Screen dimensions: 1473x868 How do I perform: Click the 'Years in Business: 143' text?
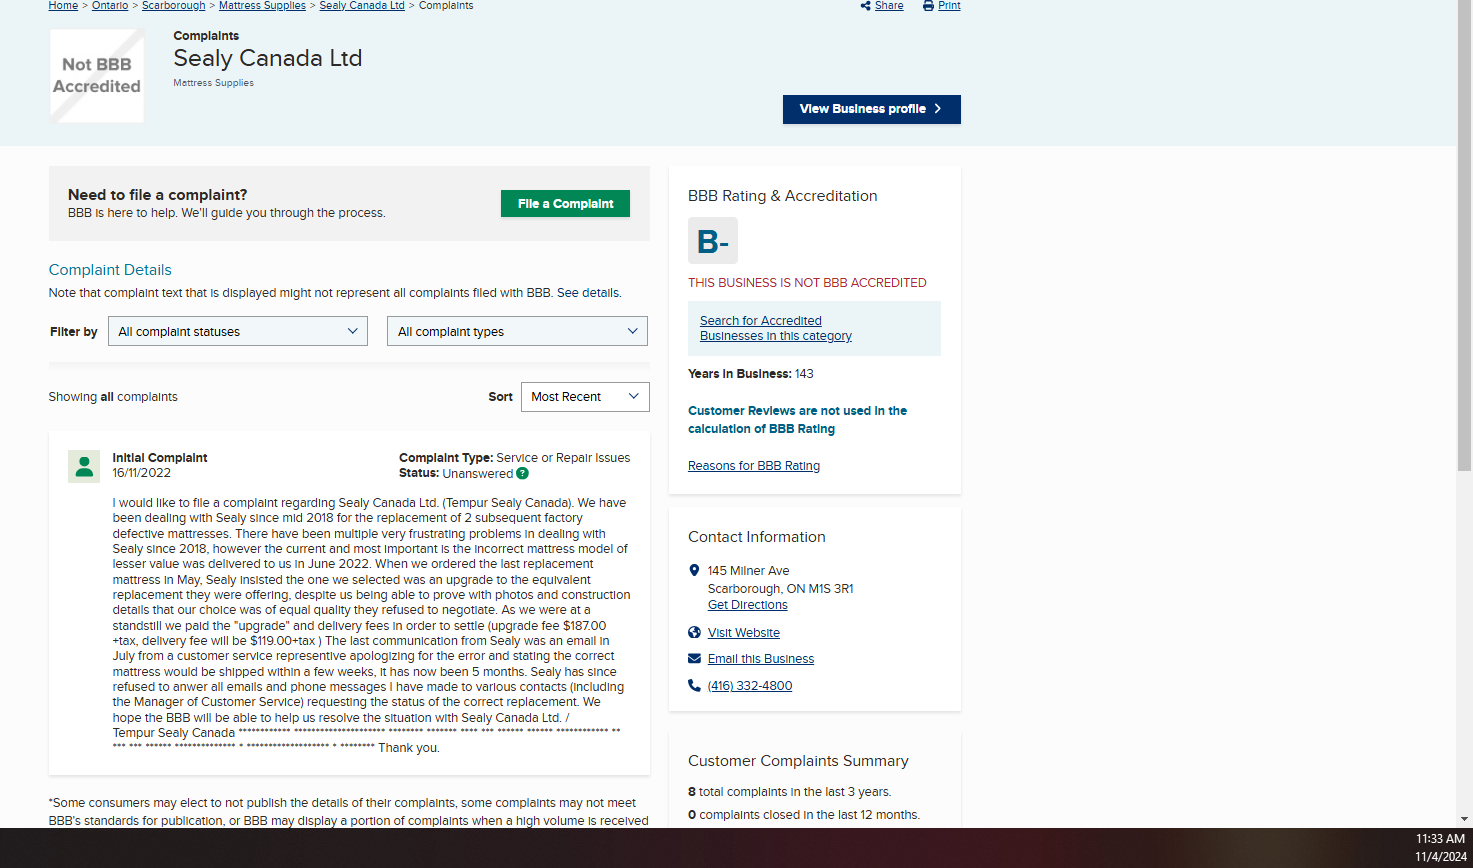tap(751, 374)
